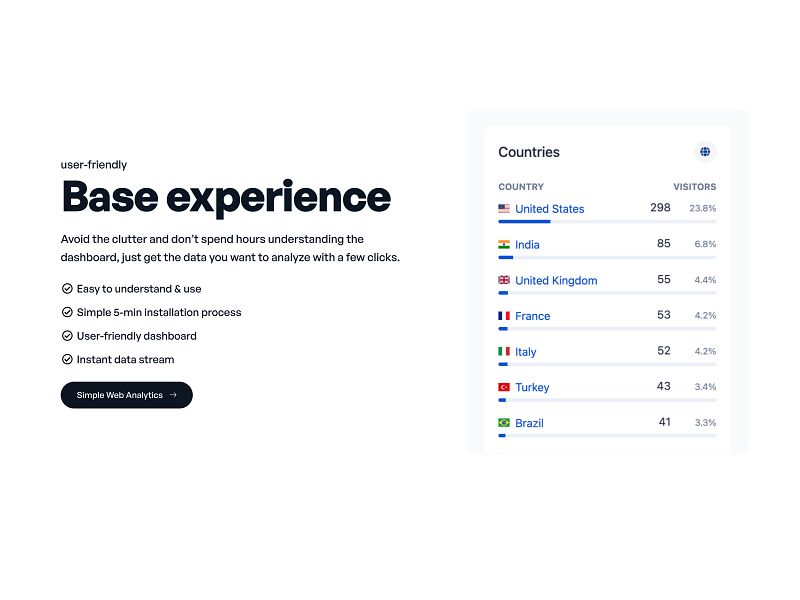Toggle the checkmark beside Simple 5-min installation process
Screen dimensions: 800x600
(x=66, y=311)
